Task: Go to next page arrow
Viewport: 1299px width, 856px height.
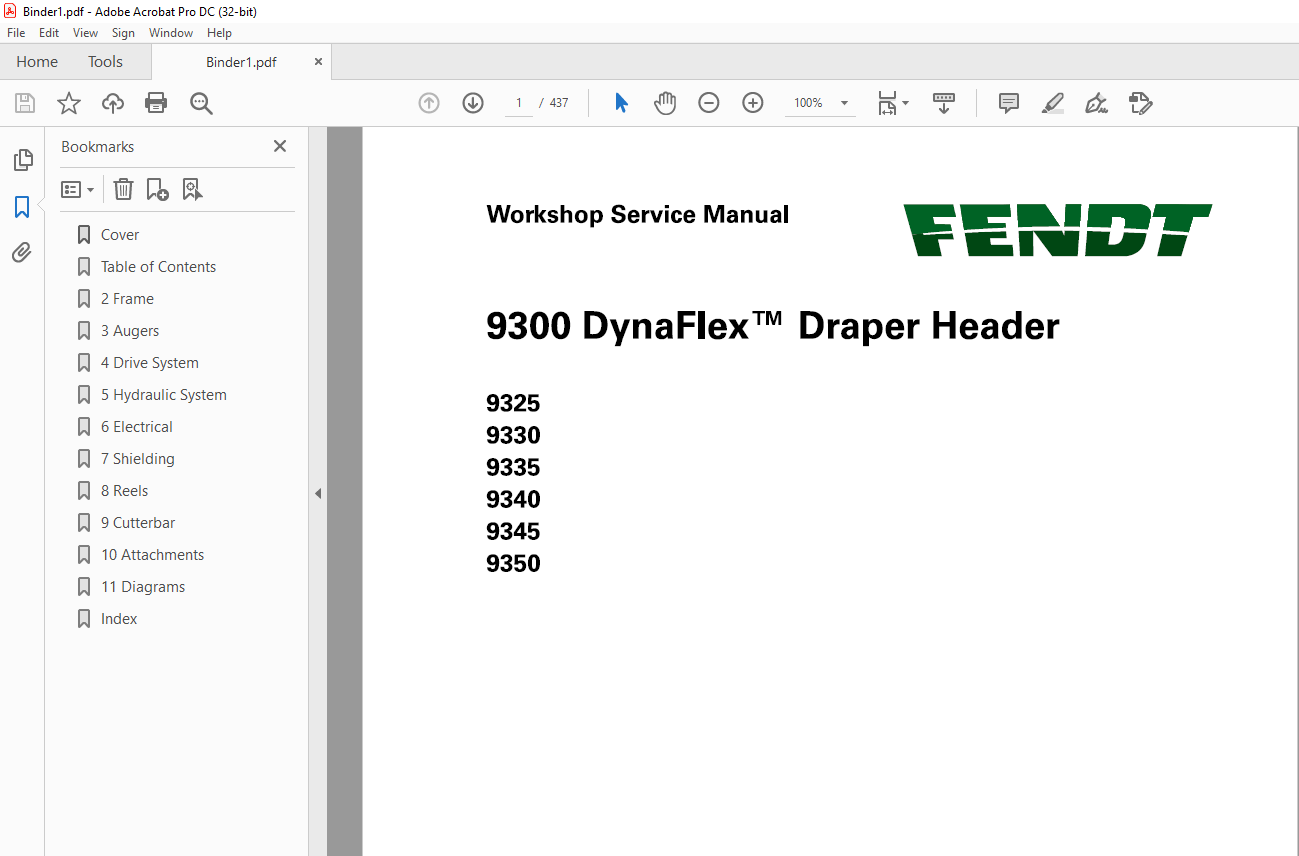Action: click(473, 103)
